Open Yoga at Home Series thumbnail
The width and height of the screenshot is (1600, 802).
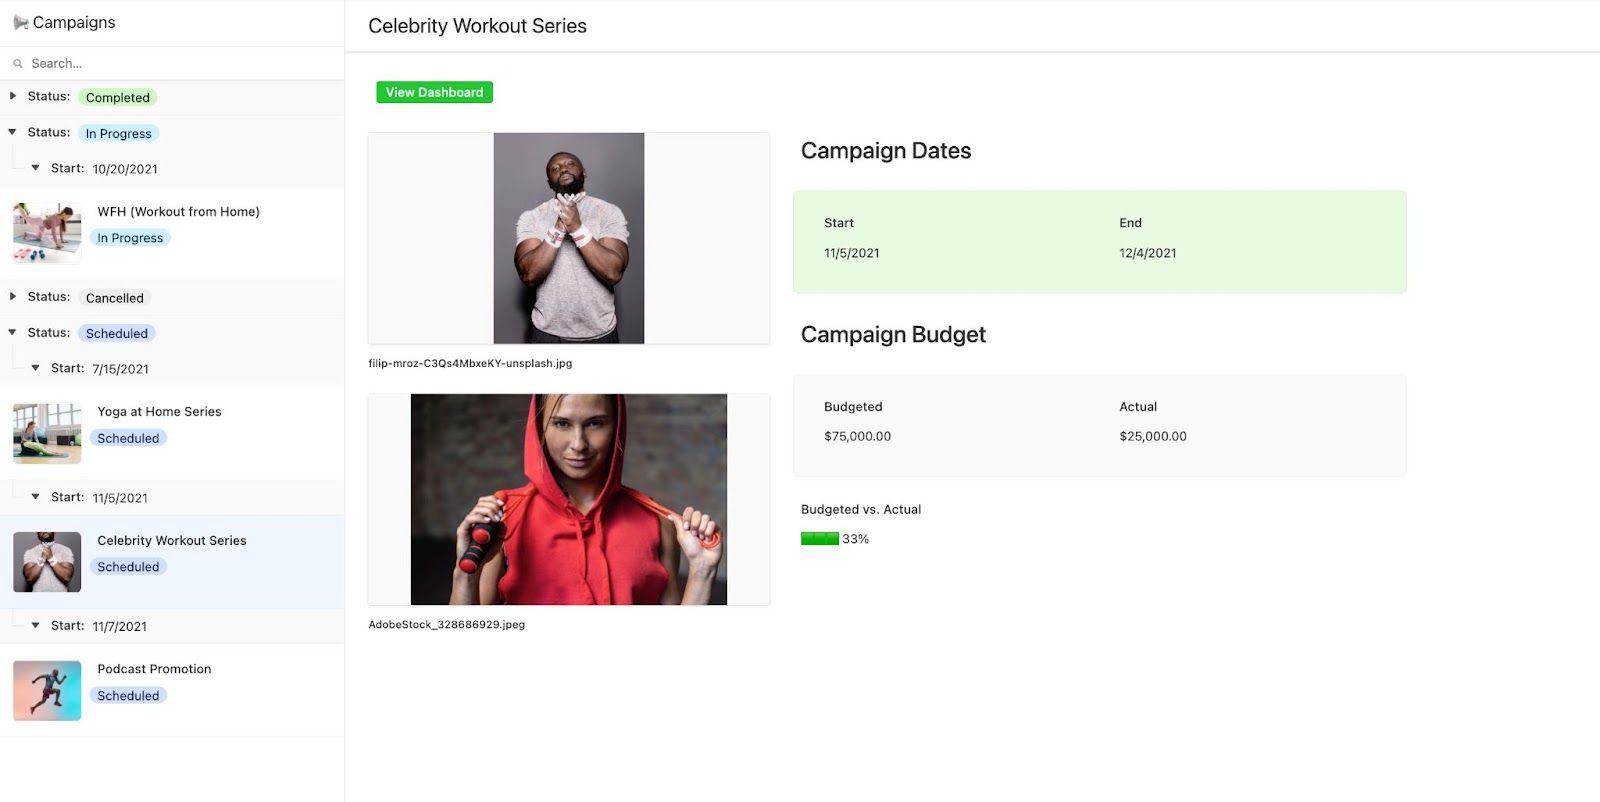tap(47, 433)
